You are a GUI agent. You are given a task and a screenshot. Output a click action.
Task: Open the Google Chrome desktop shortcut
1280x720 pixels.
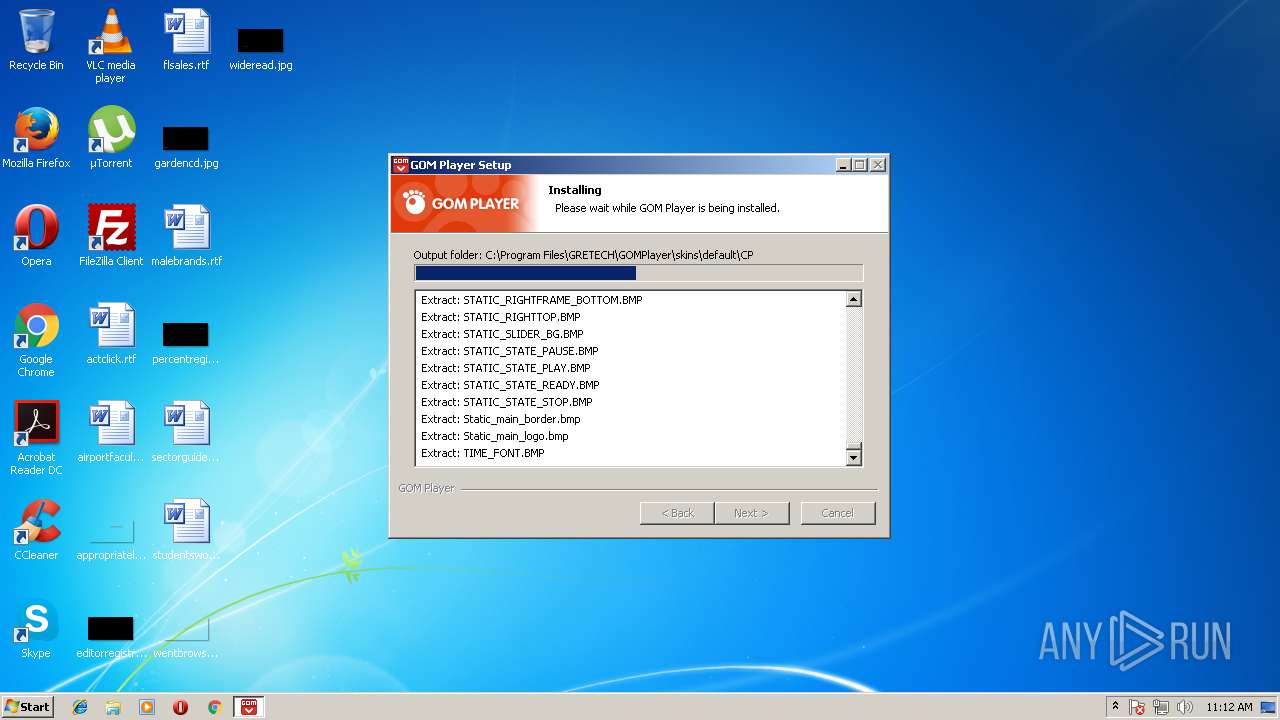(36, 341)
